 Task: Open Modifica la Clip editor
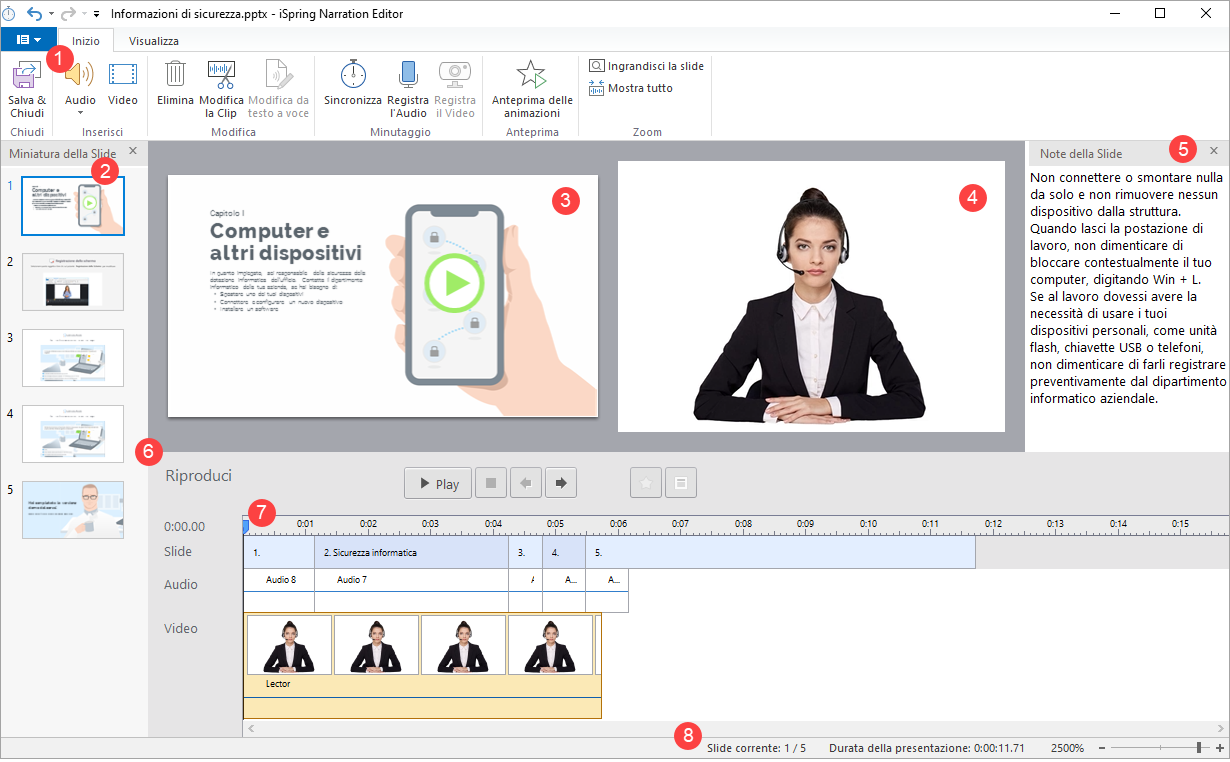pyautogui.click(x=221, y=75)
